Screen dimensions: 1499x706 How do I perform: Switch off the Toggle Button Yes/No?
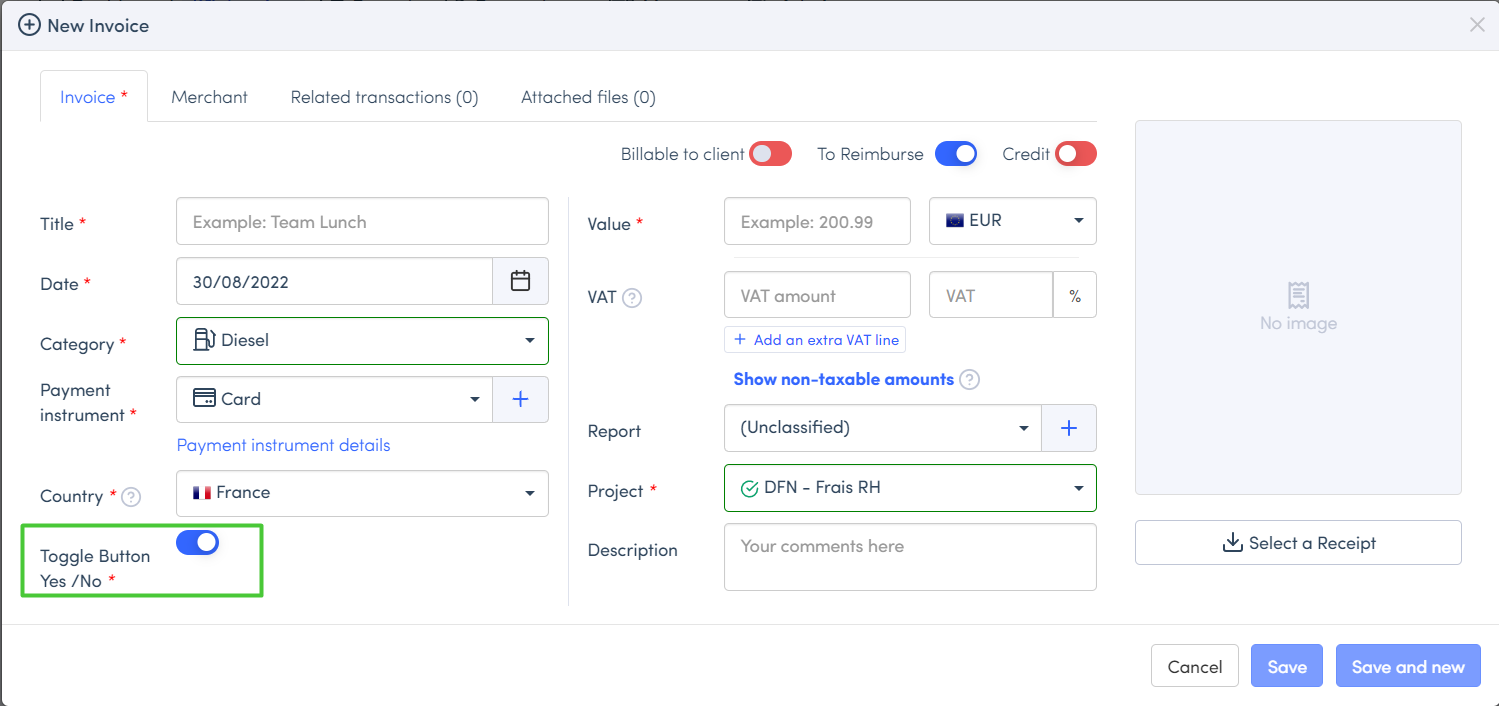(x=197, y=542)
